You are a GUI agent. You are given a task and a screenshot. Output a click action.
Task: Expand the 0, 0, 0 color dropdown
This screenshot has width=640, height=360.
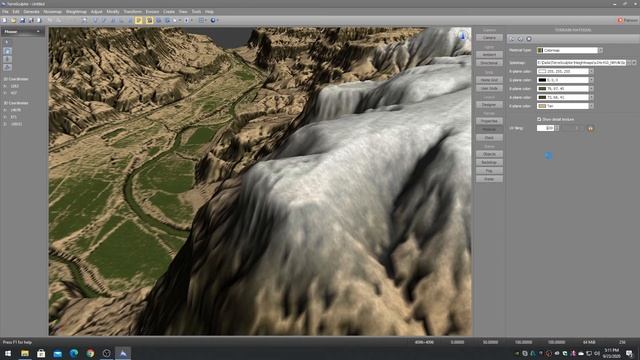coord(591,80)
